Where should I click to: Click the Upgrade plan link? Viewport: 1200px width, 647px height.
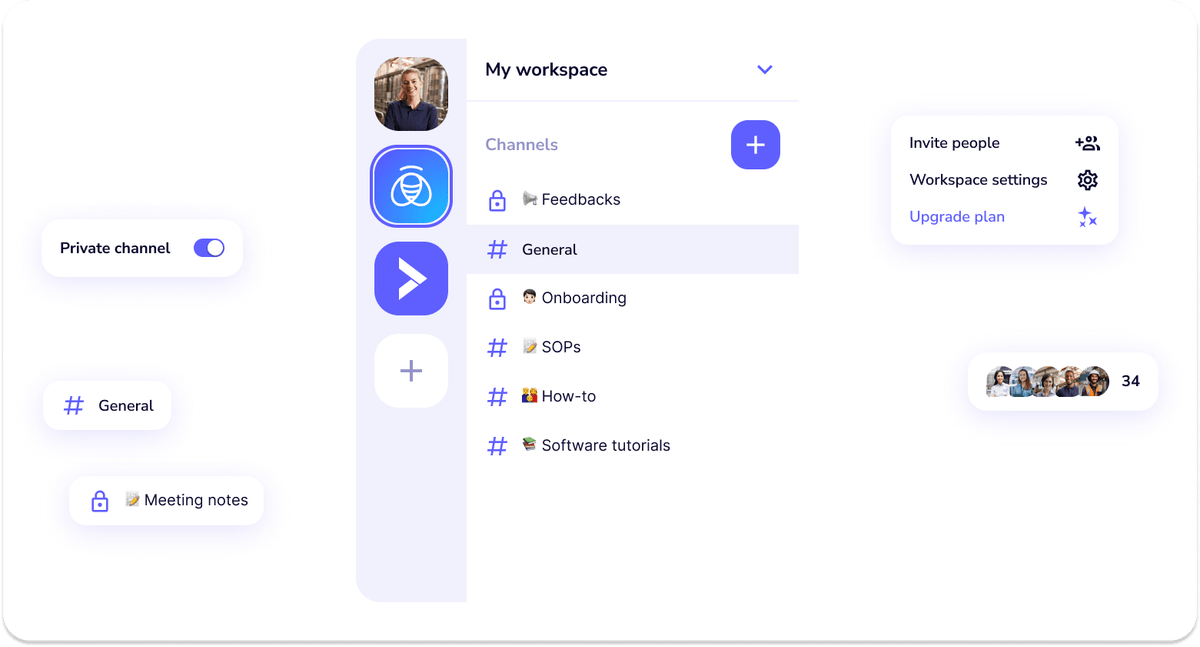(x=956, y=217)
